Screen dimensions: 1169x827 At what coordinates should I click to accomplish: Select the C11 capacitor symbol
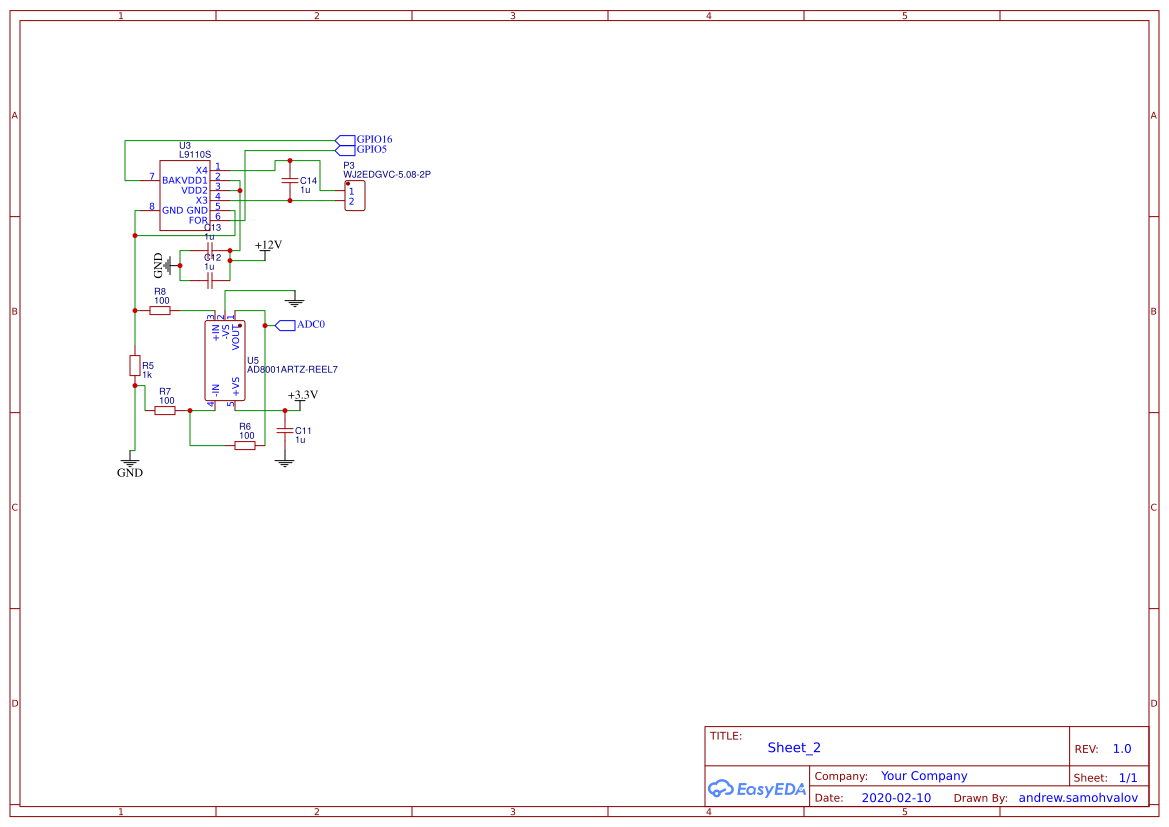(x=285, y=430)
